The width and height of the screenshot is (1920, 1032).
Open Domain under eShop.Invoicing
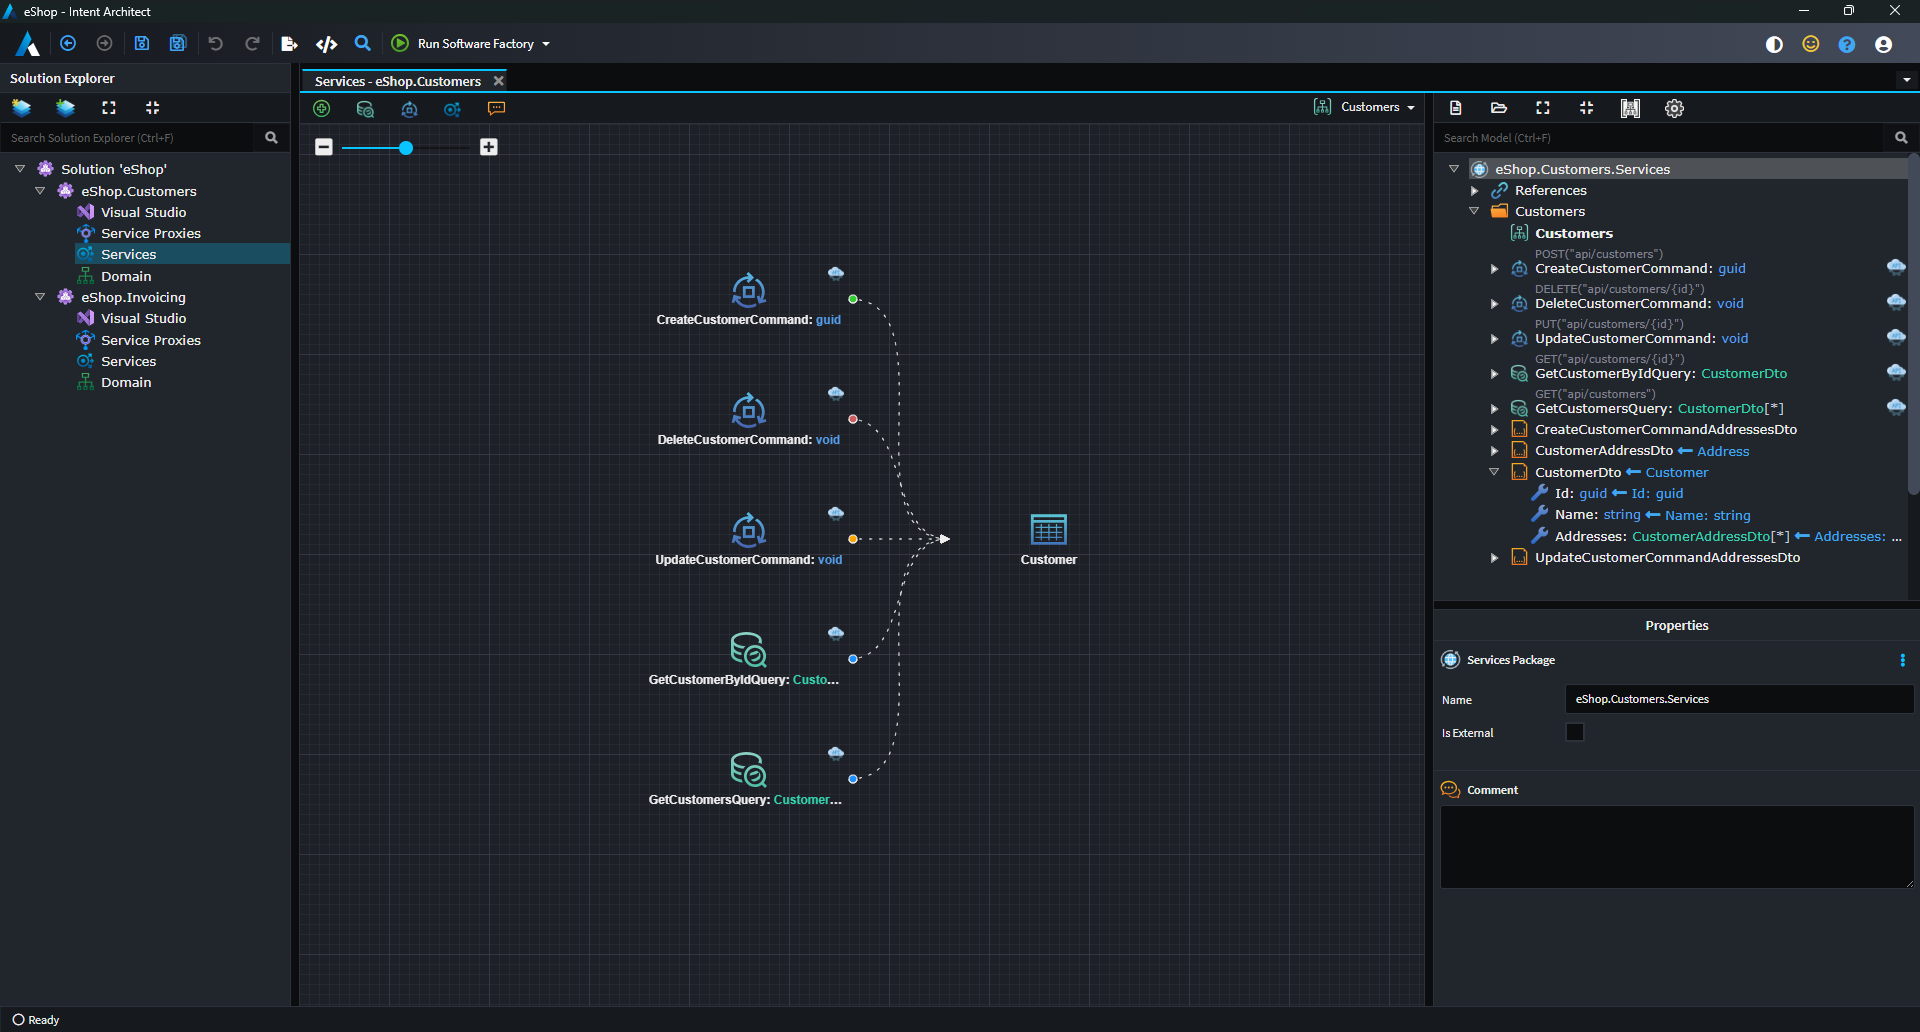pos(126,382)
